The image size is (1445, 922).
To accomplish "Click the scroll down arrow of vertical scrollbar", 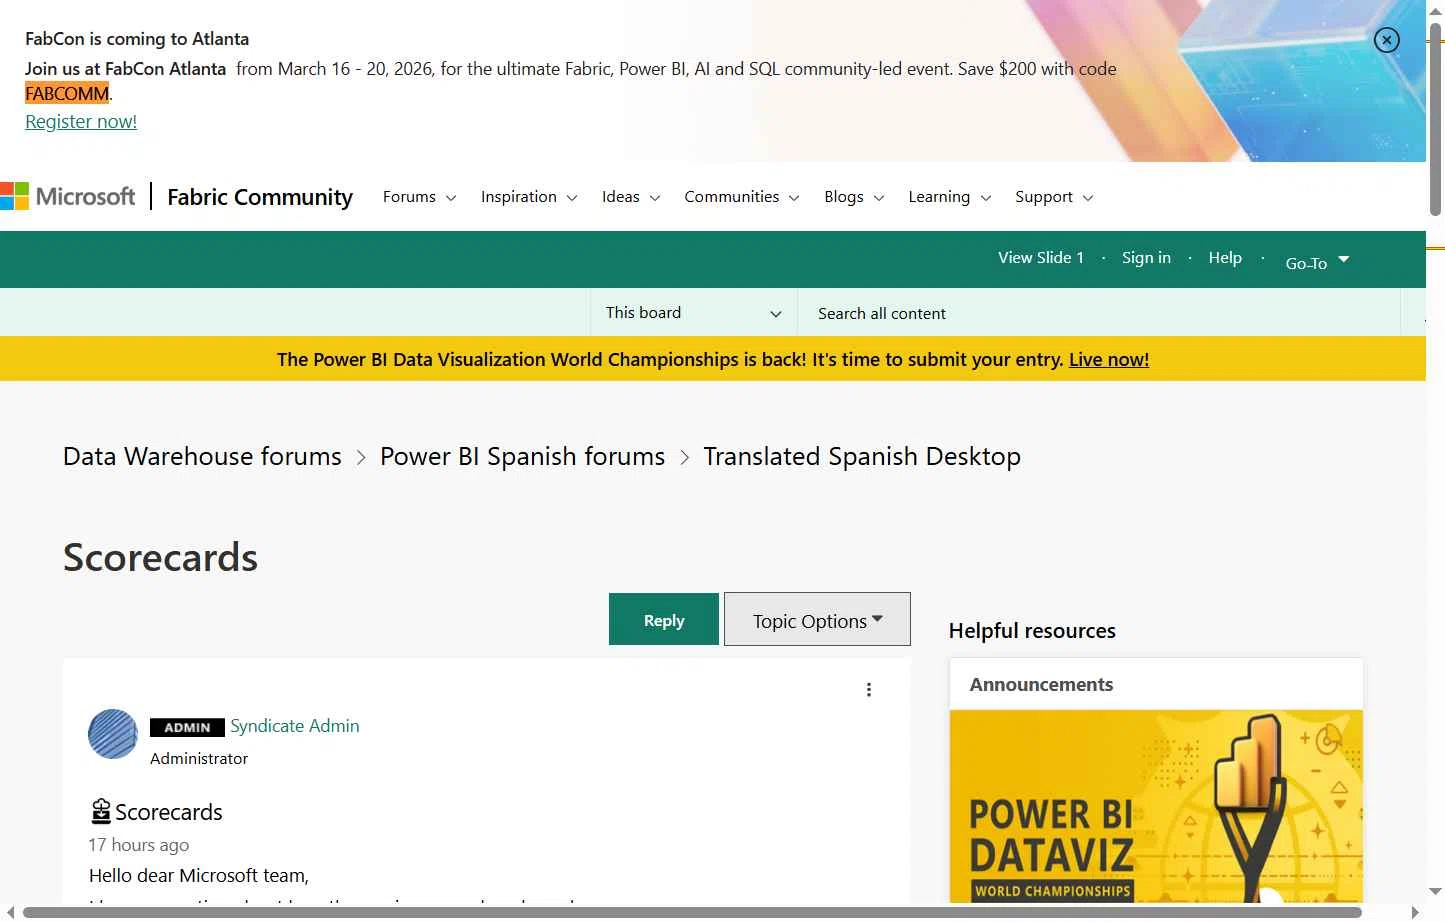I will point(1436,891).
